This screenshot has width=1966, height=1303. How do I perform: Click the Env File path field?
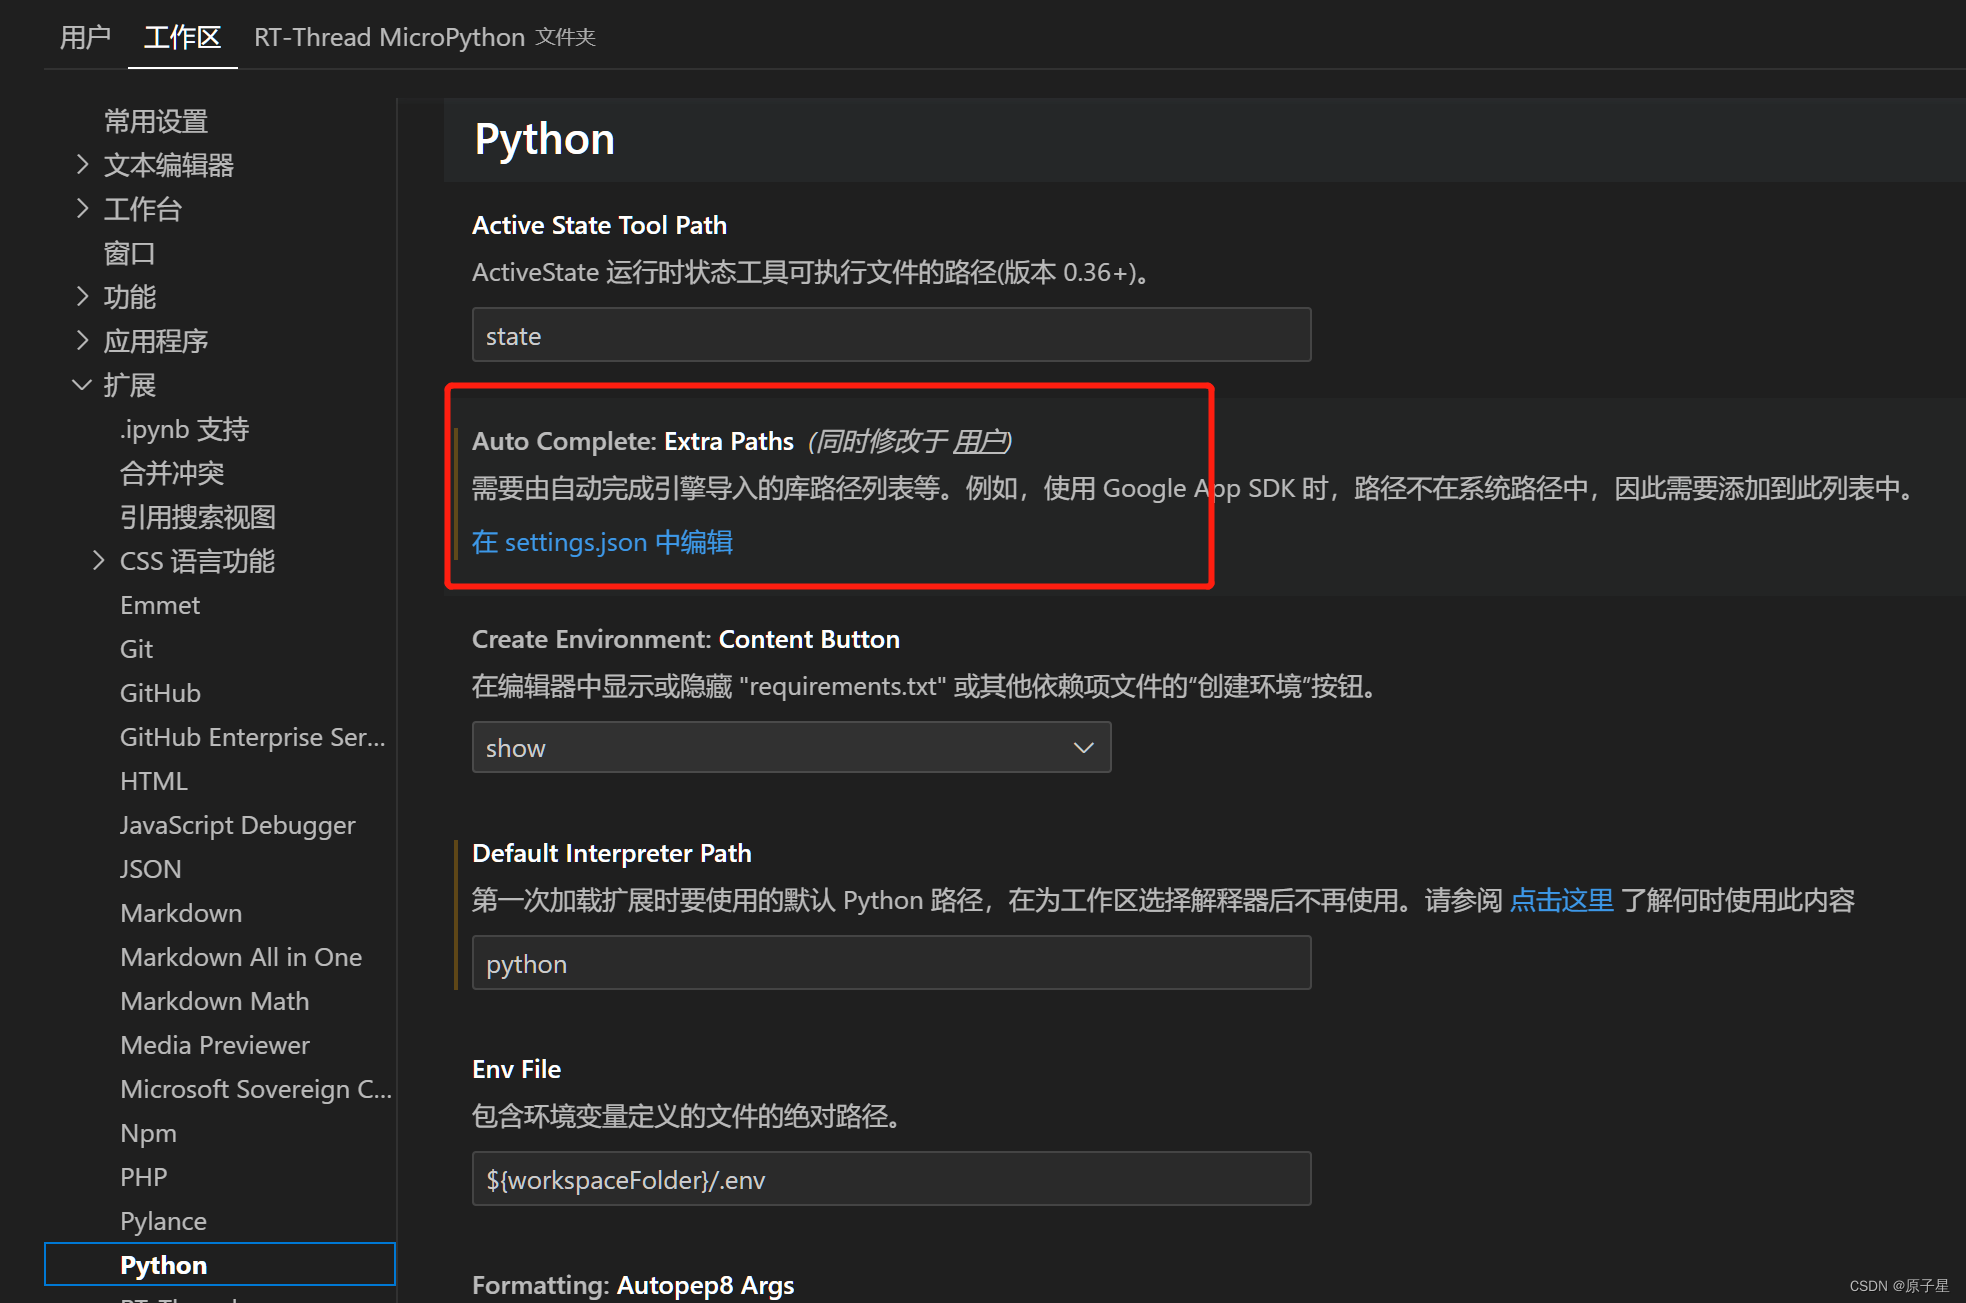[890, 1180]
